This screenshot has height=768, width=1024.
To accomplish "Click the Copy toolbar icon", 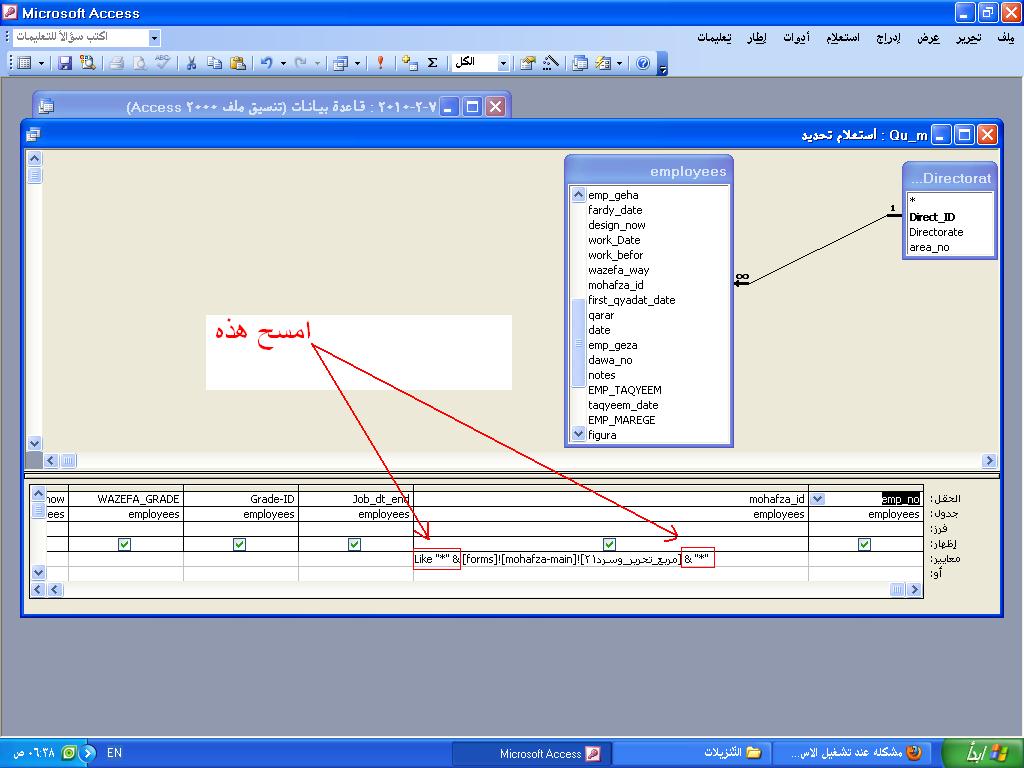I will tap(214, 63).
